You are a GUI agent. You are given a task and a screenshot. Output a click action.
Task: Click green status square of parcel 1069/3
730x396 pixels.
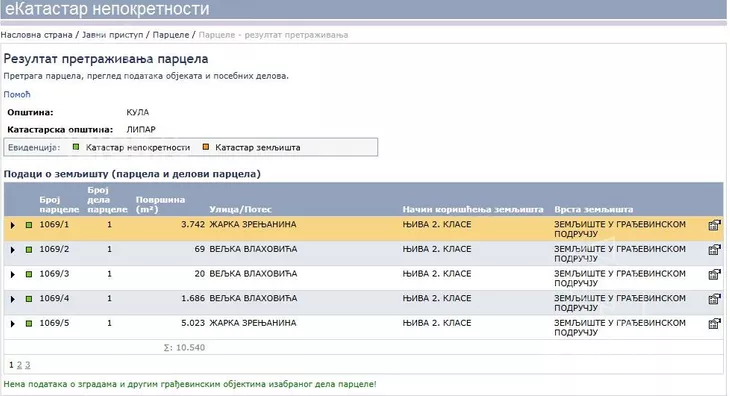[x=29, y=275]
